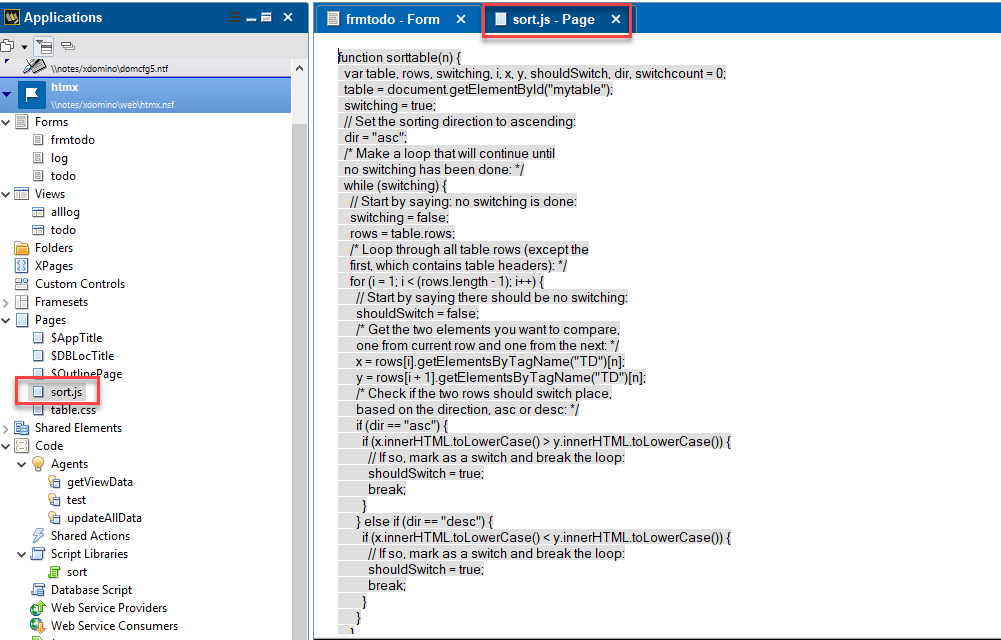Click the htmx application flag icon

(x=31, y=94)
